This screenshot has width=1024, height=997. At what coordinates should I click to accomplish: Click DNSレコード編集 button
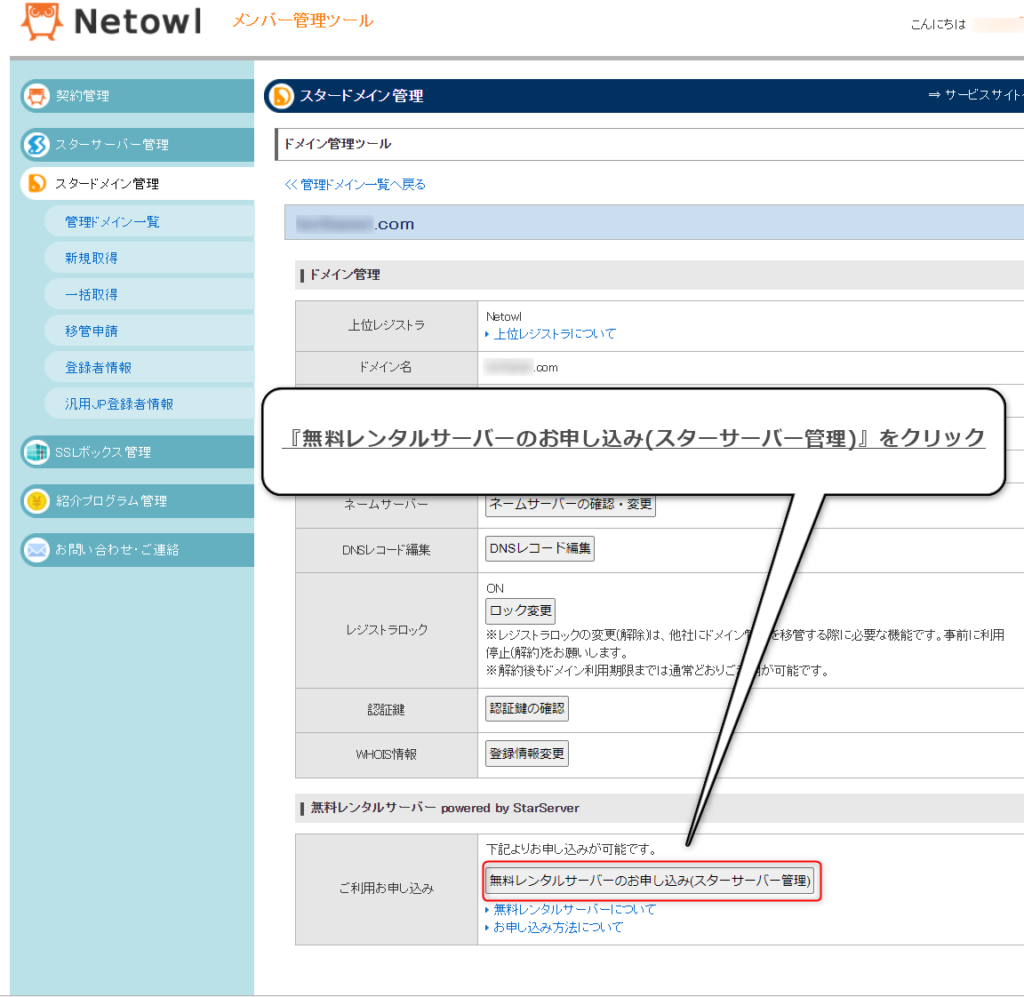[x=539, y=548]
